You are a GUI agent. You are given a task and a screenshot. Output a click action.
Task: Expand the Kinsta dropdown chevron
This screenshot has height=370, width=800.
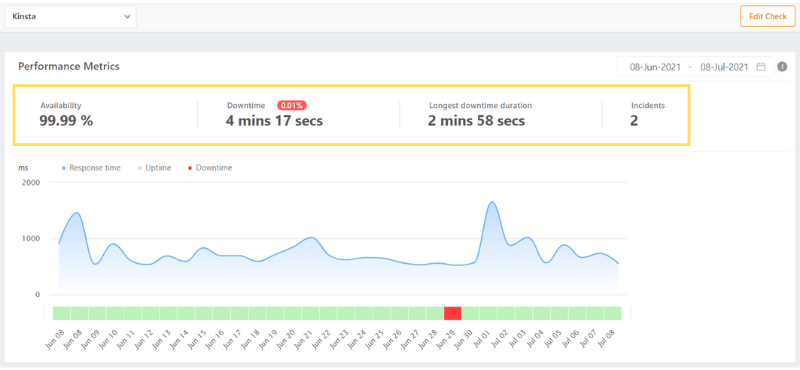(127, 16)
